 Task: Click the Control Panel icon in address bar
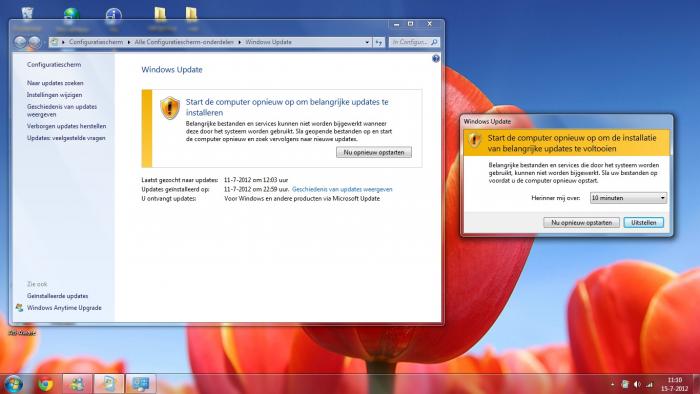[54, 42]
